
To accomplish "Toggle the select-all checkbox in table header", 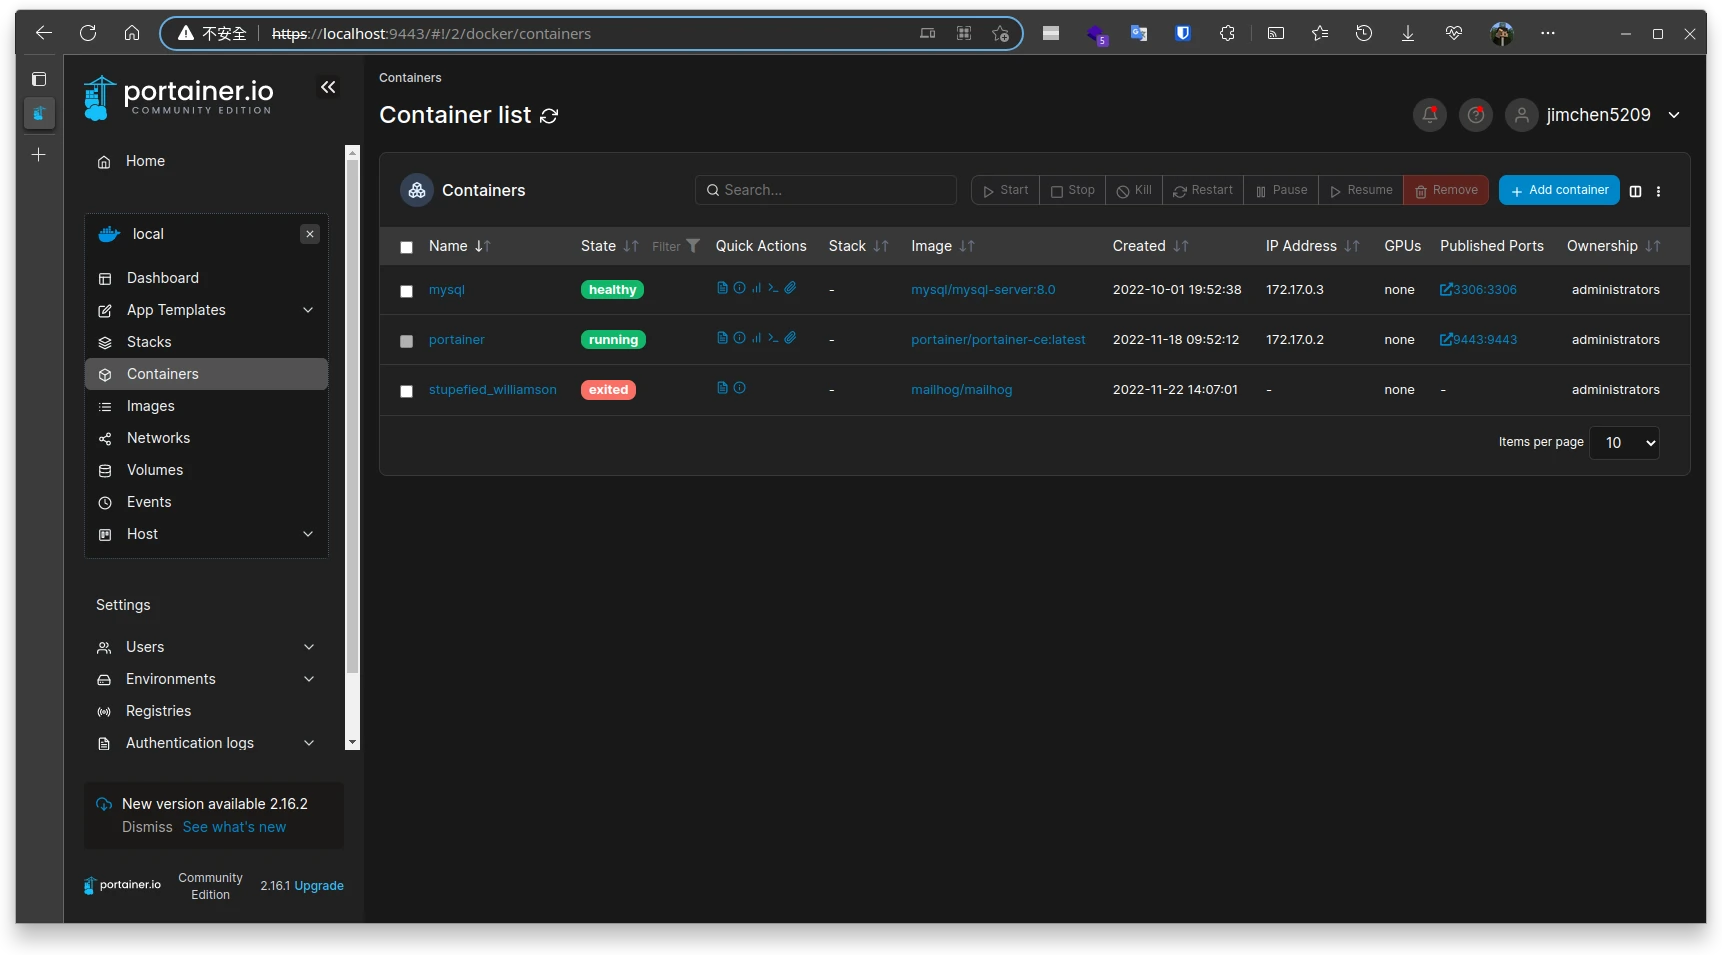I will (x=406, y=247).
